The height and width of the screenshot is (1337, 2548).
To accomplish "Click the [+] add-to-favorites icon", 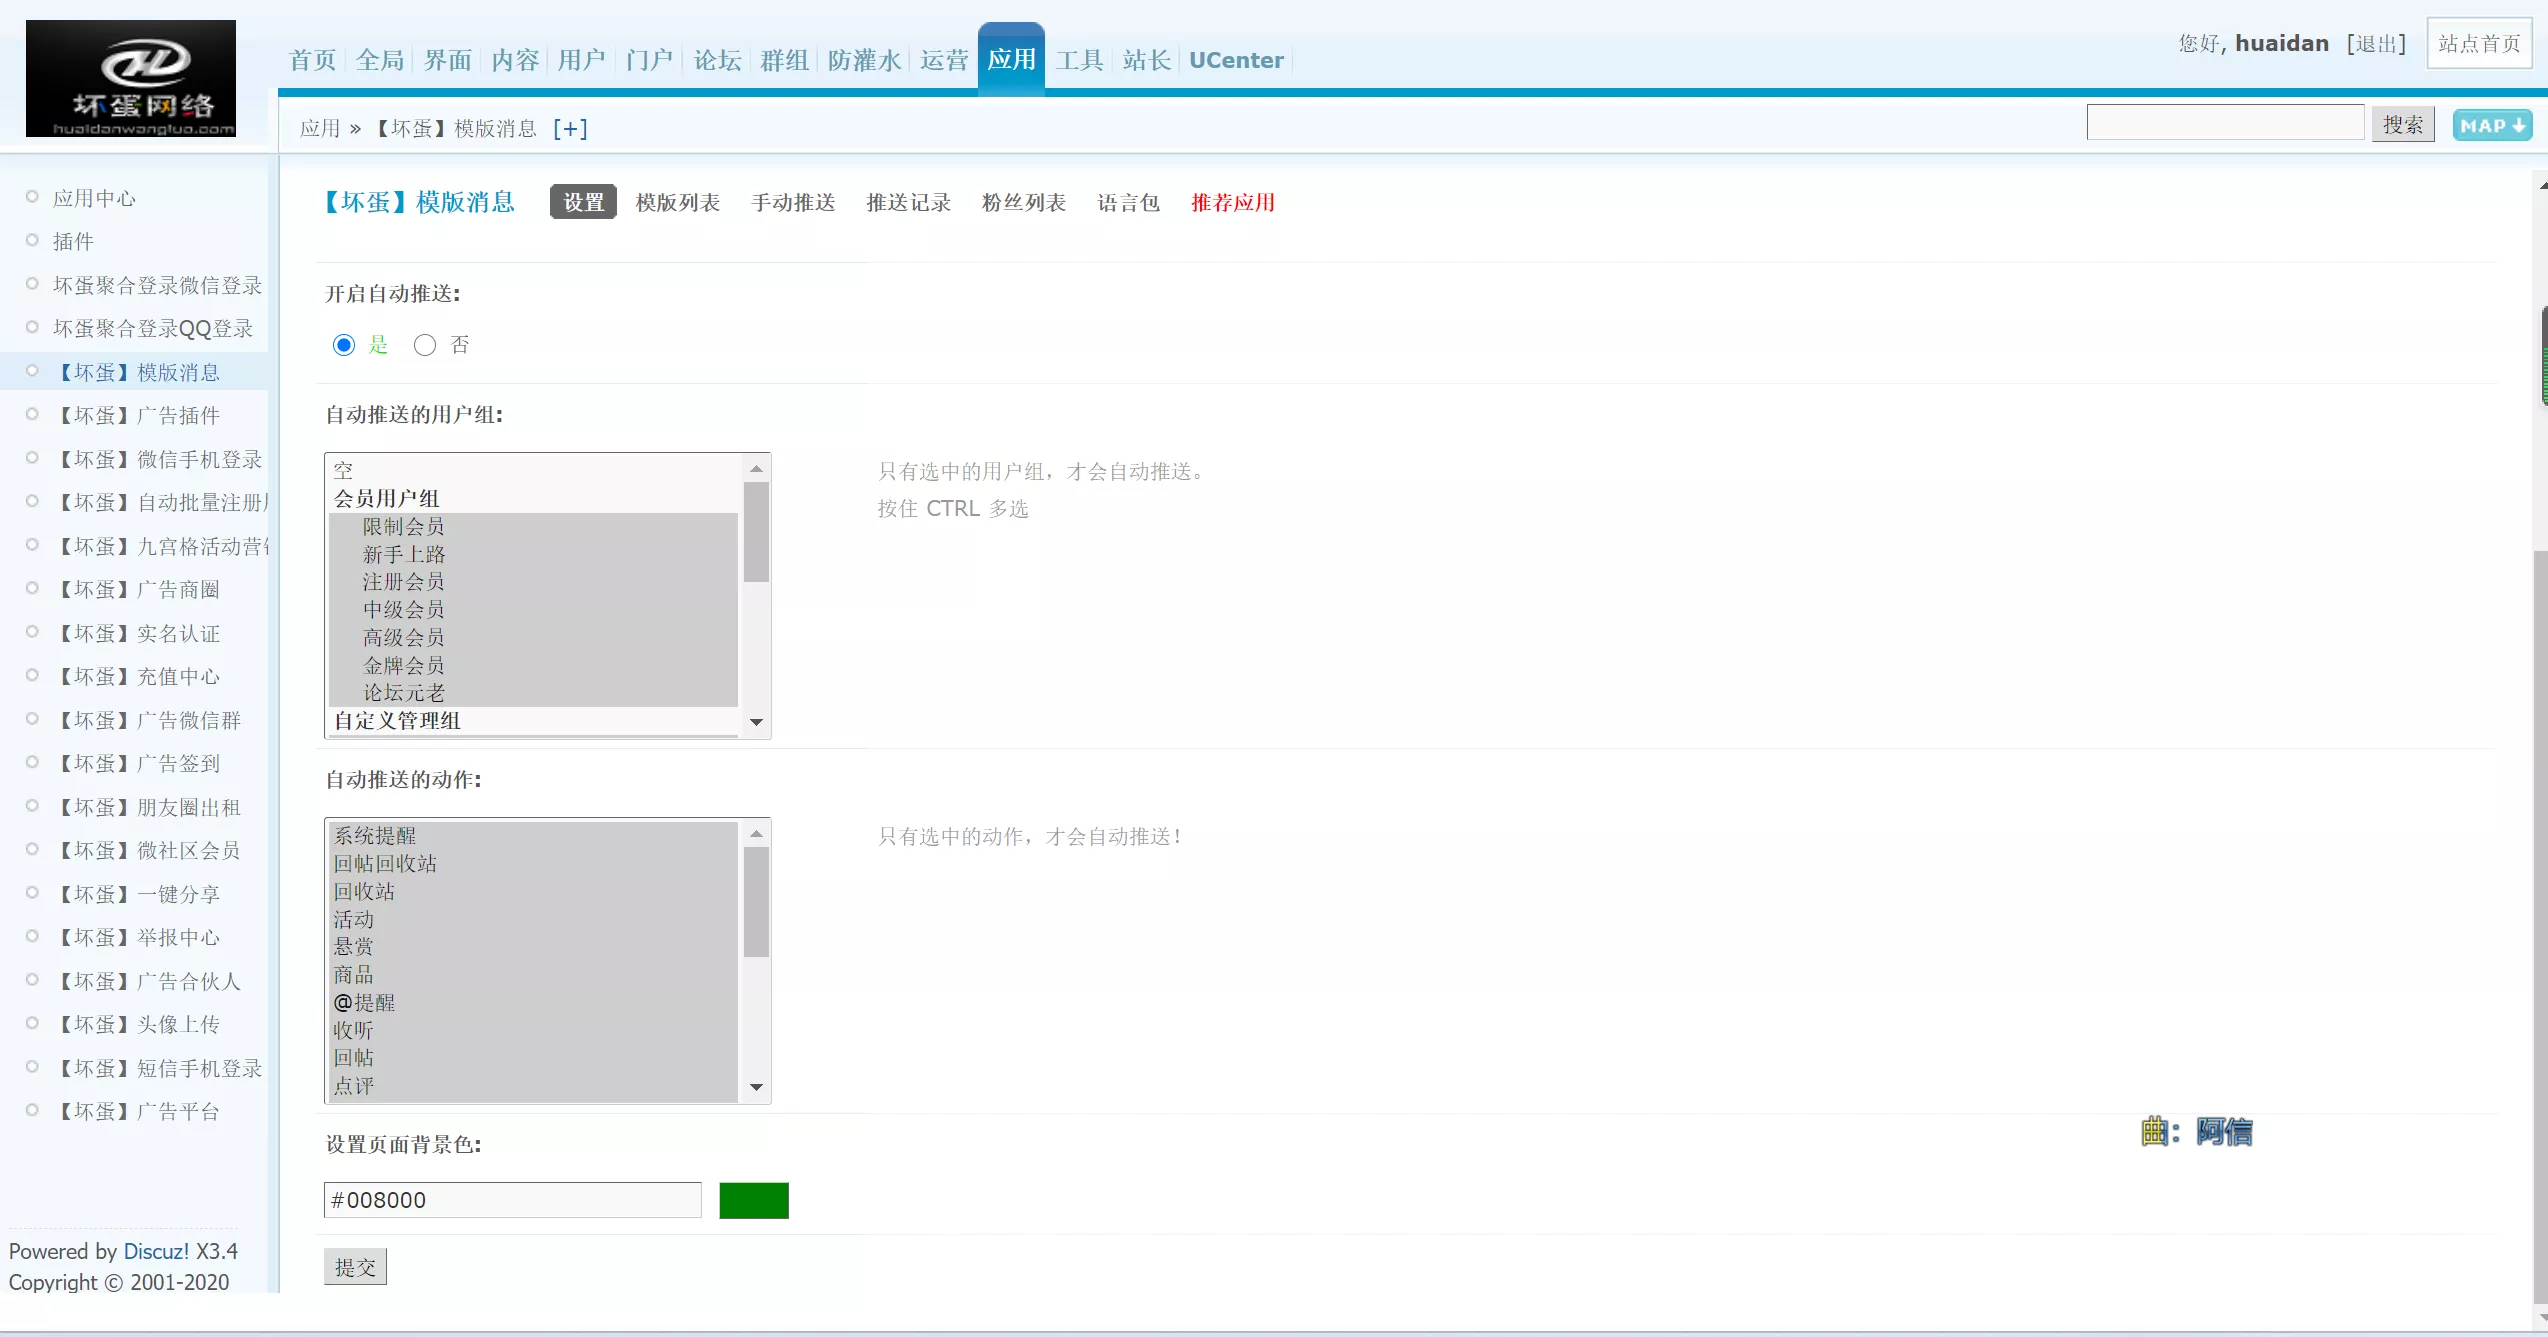I will [570, 129].
